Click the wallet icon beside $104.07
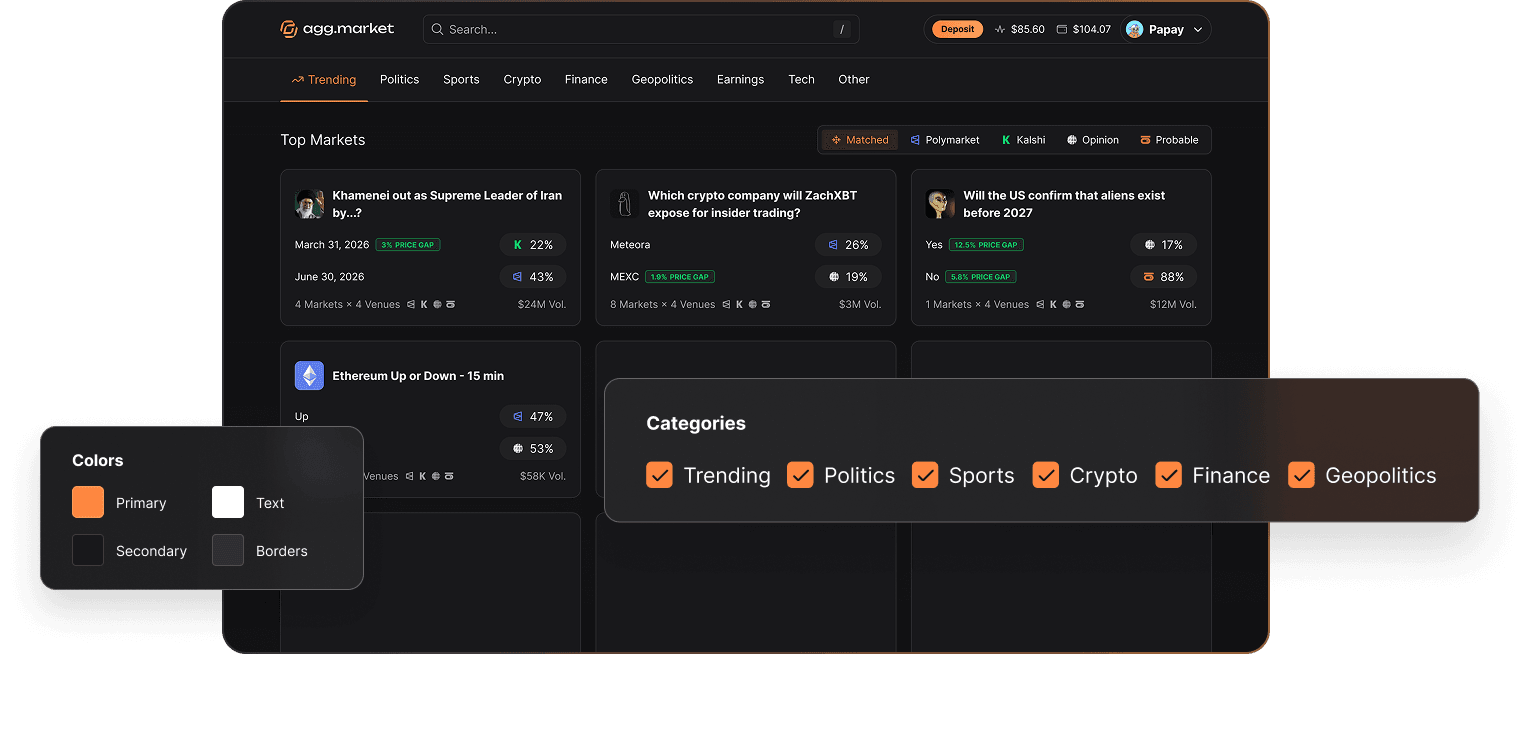The image size is (1533, 740). (x=1062, y=29)
